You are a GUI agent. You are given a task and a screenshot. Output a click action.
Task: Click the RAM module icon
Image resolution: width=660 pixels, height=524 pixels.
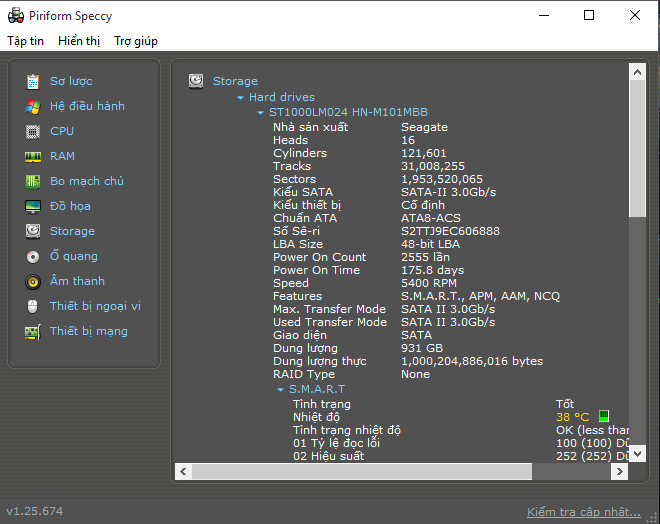33,156
